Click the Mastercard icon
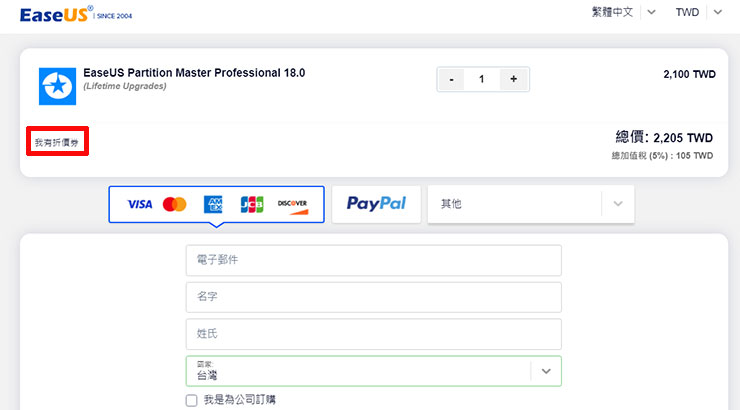 pos(175,204)
